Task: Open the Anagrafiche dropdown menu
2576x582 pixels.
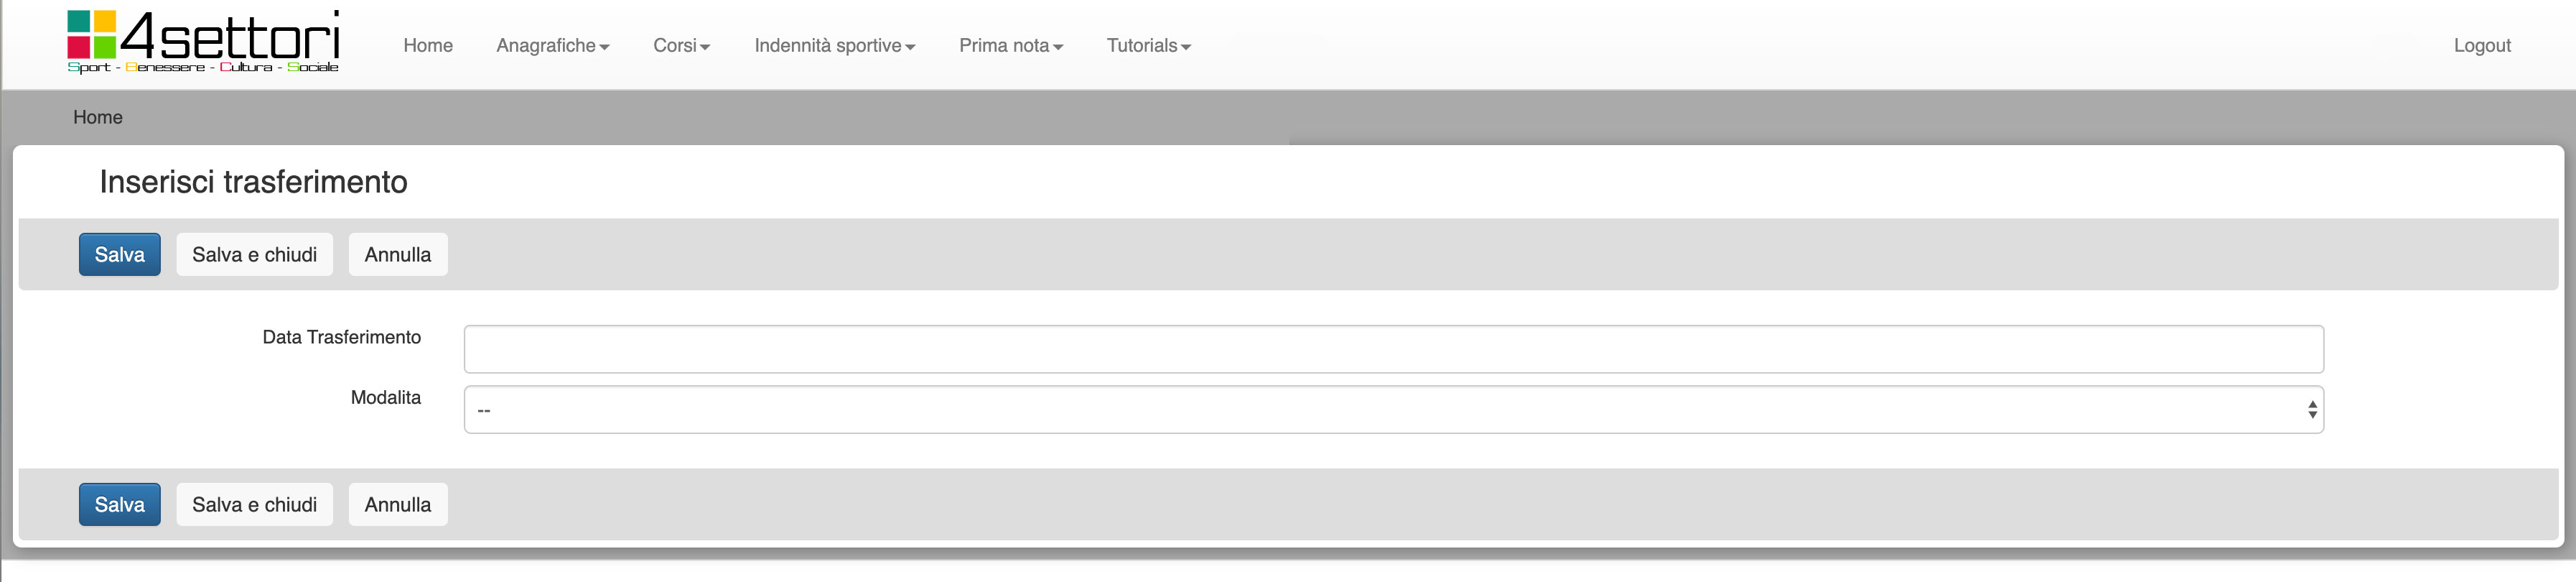Action: [552, 46]
